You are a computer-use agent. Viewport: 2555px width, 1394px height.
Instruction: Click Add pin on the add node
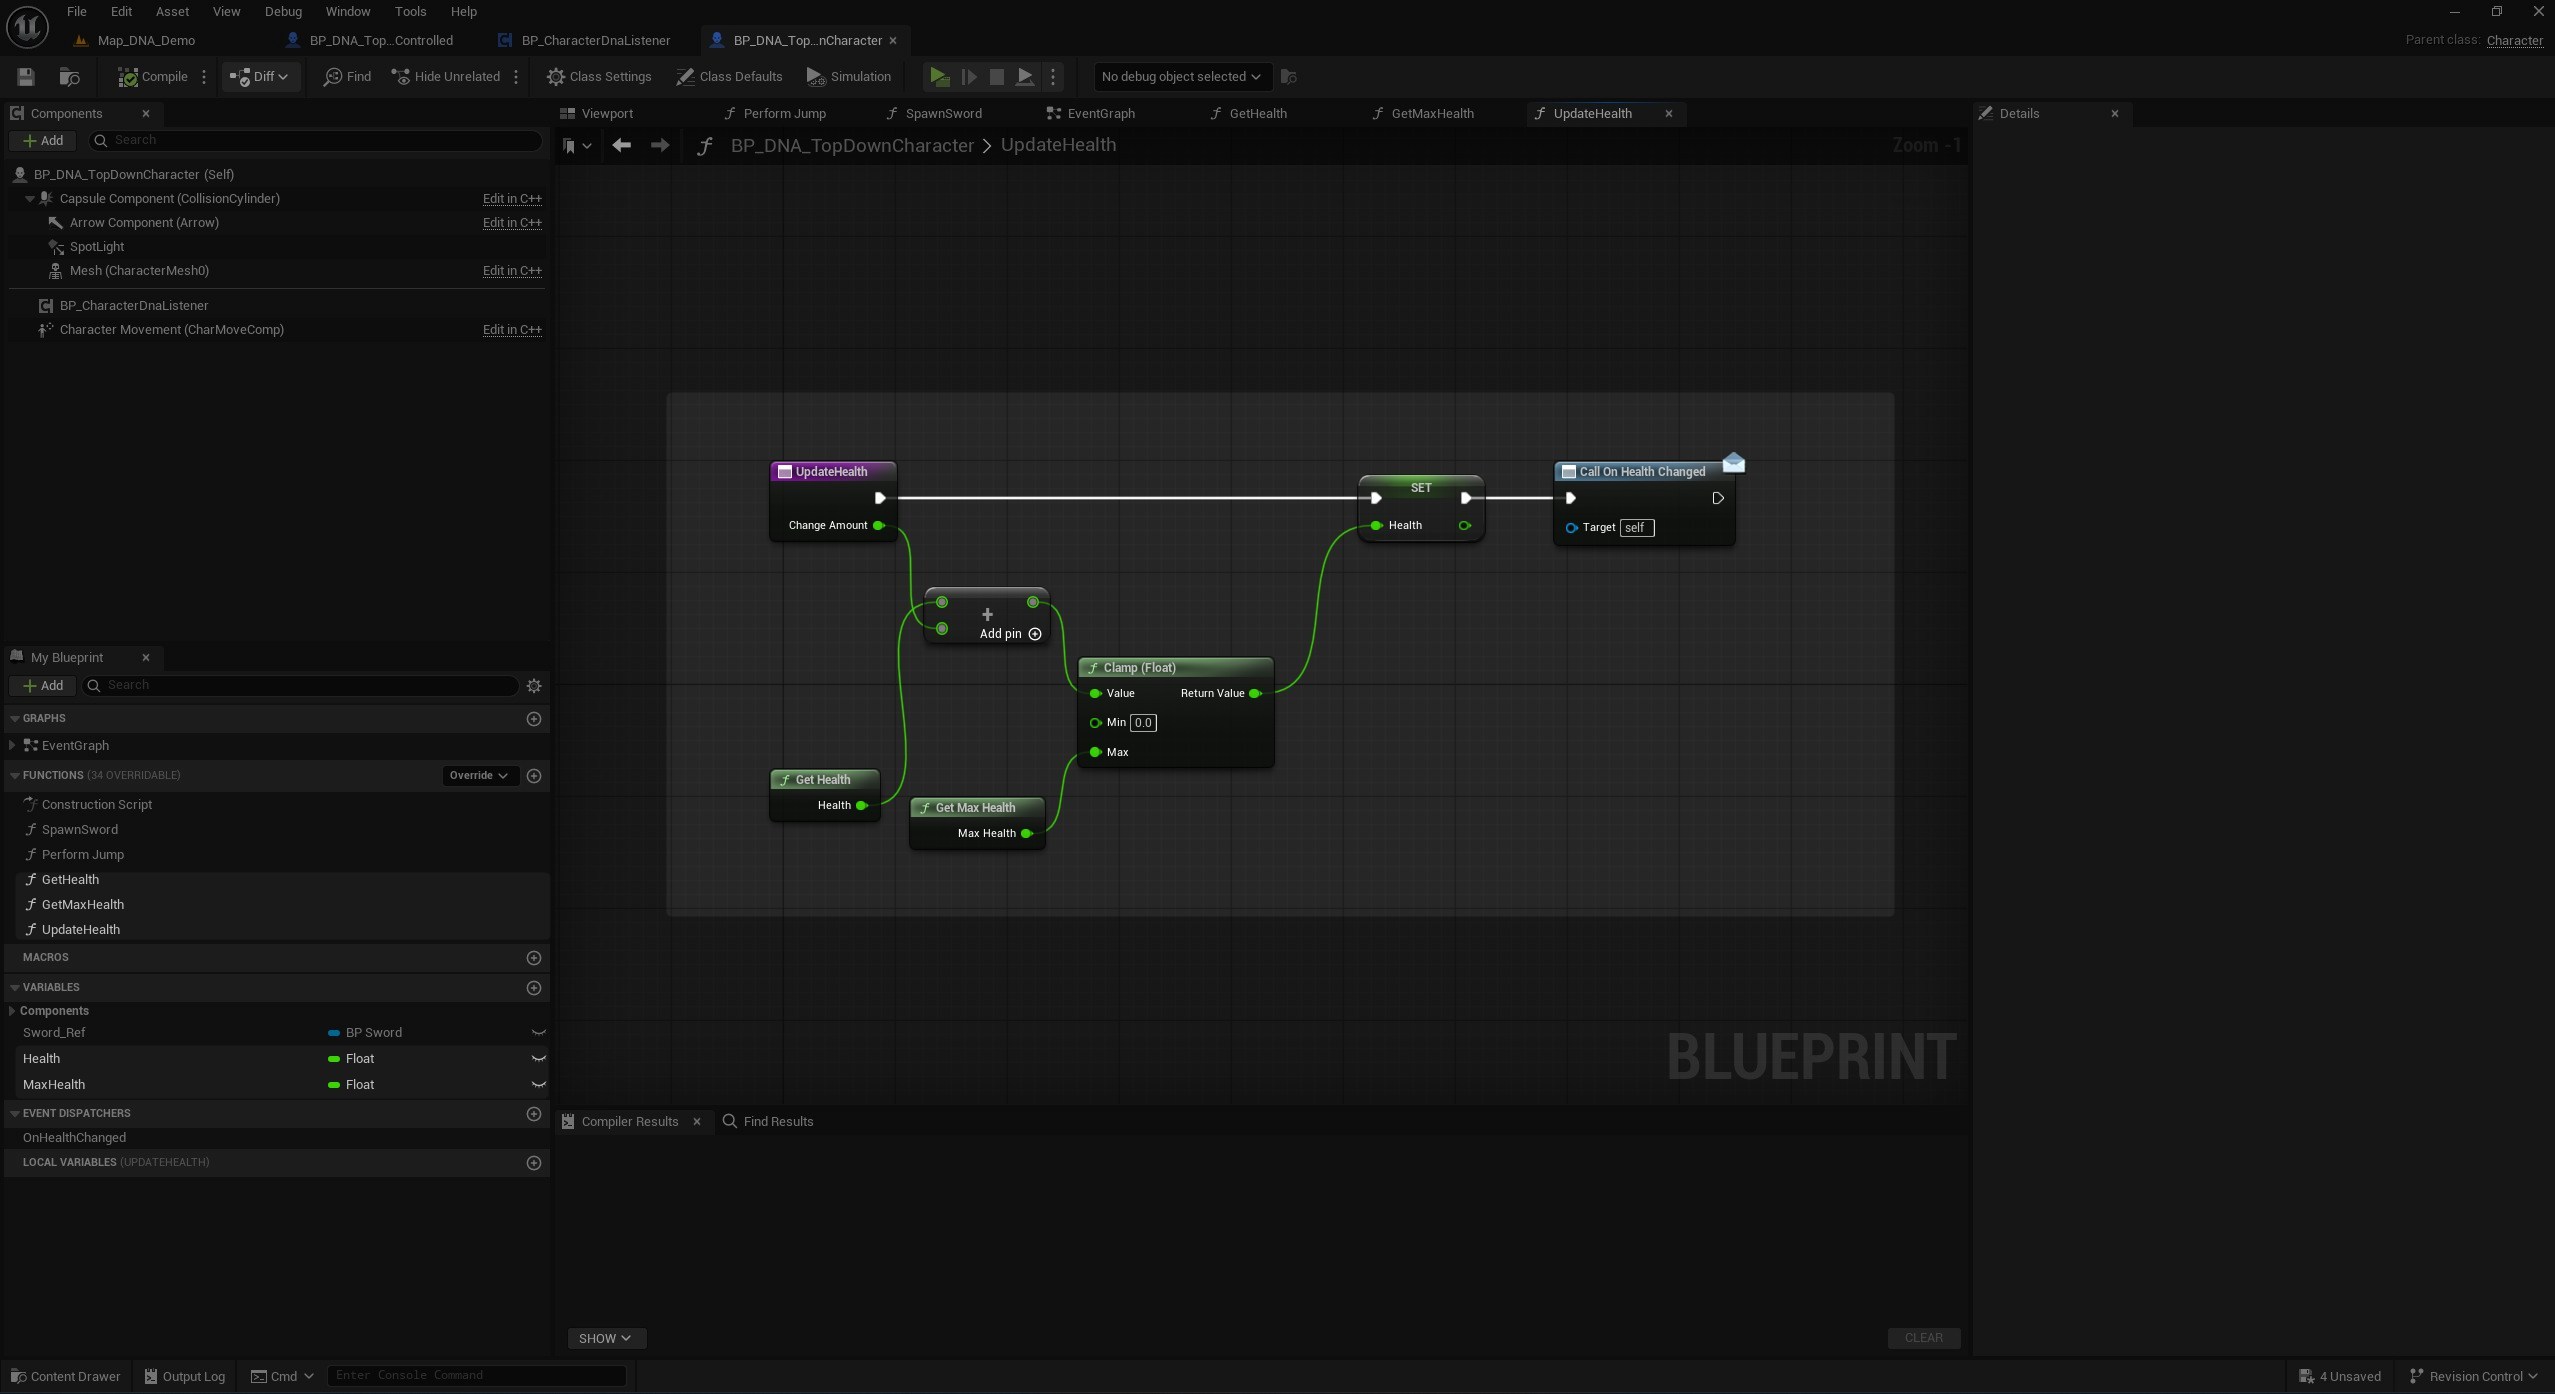(x=1010, y=634)
